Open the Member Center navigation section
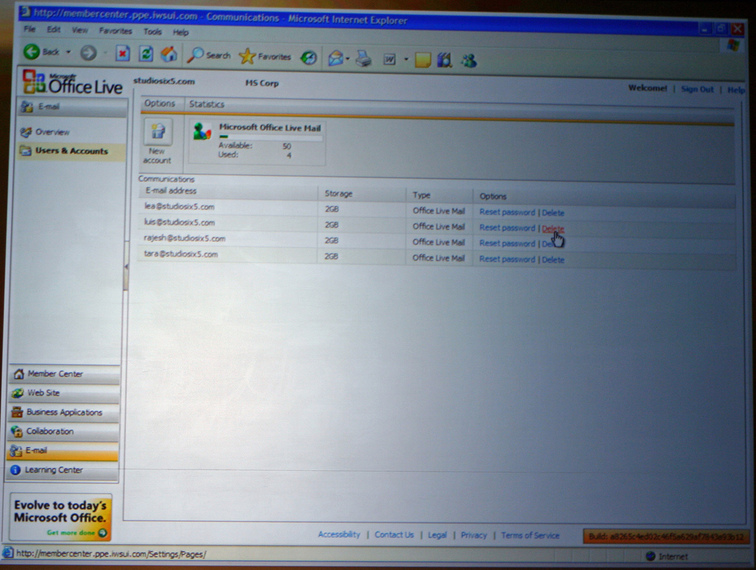This screenshot has width=756, height=570. [55, 374]
